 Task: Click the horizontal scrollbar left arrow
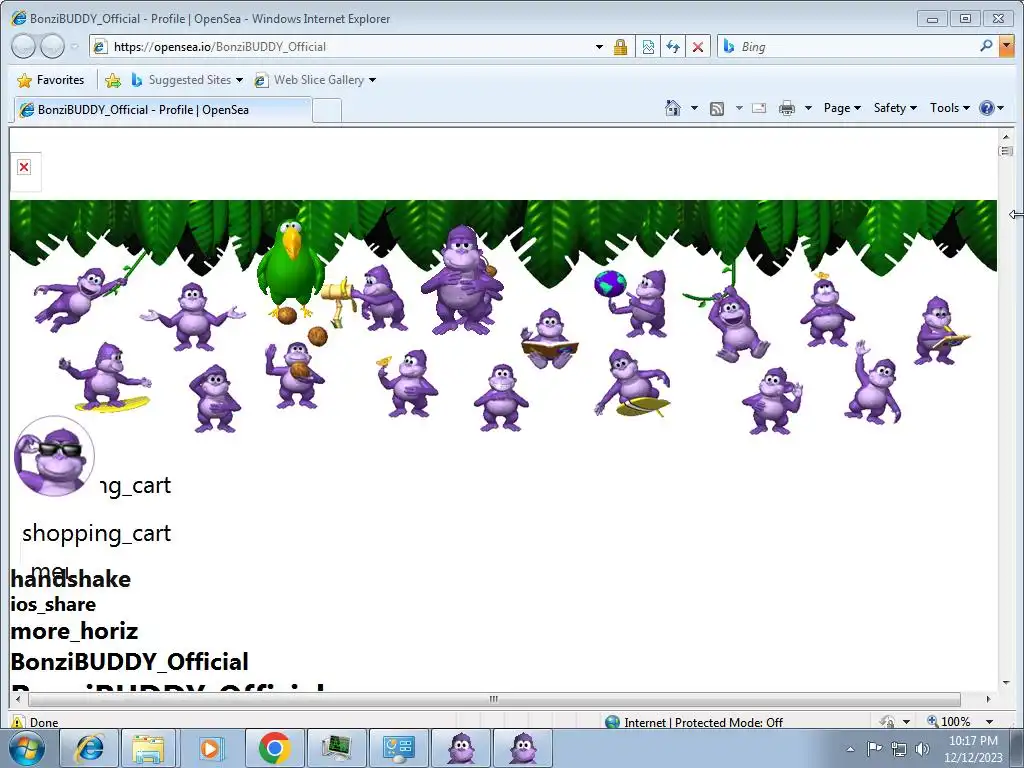(x=18, y=699)
